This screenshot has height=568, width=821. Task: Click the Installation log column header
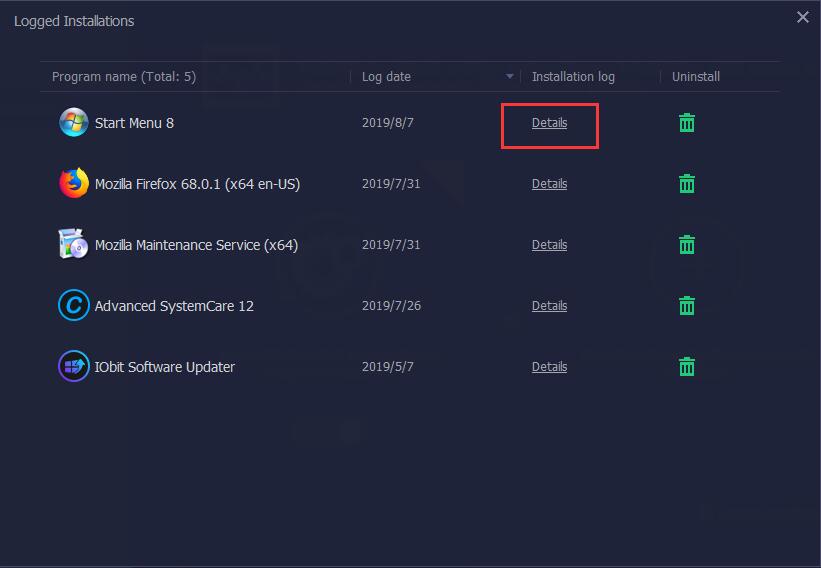pos(573,77)
